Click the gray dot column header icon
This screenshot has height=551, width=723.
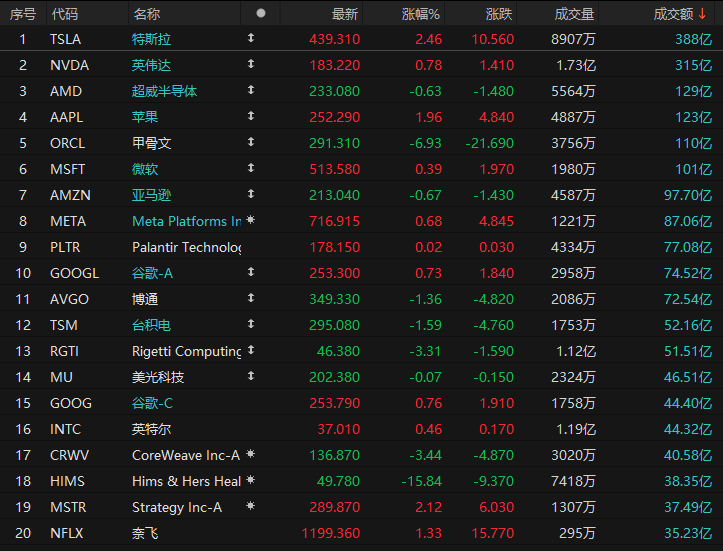(261, 13)
